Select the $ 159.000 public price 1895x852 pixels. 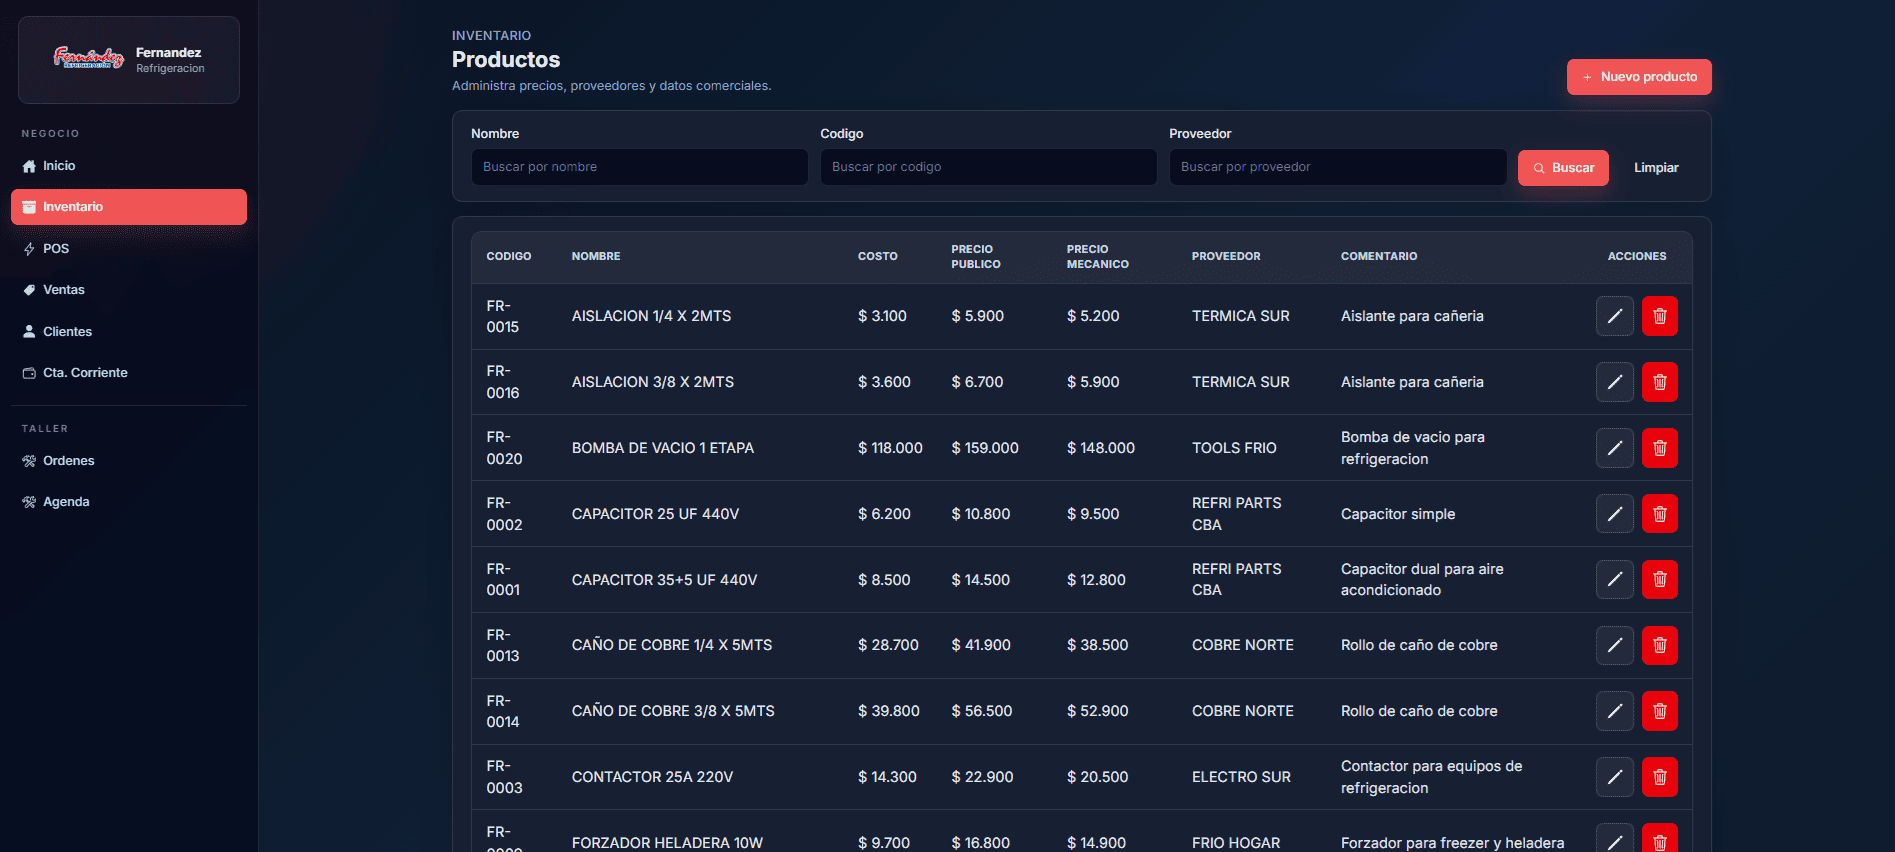point(985,448)
